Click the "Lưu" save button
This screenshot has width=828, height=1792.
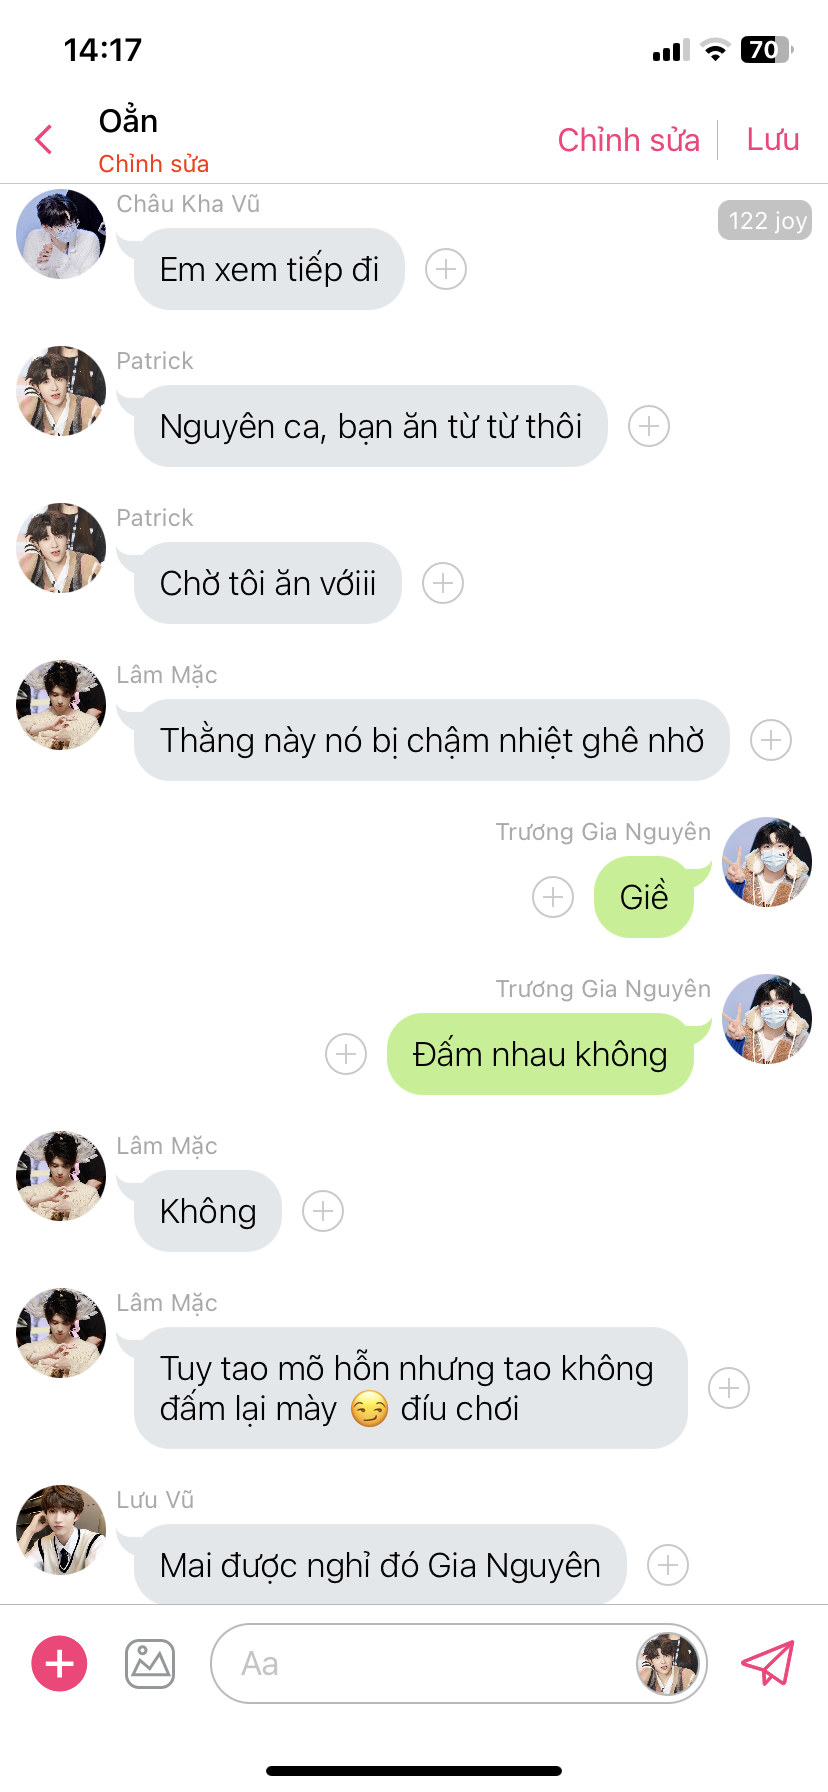tap(773, 140)
